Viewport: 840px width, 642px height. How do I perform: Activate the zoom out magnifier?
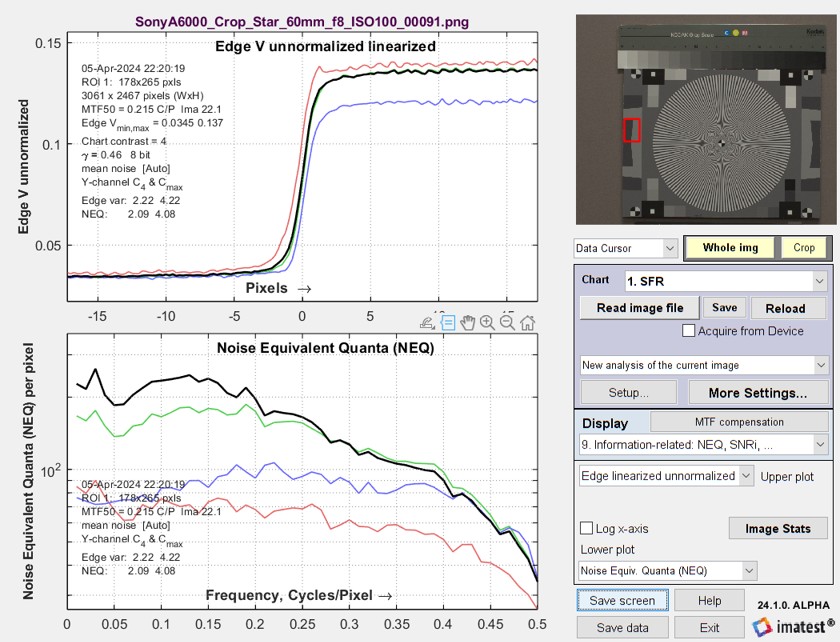coord(507,323)
